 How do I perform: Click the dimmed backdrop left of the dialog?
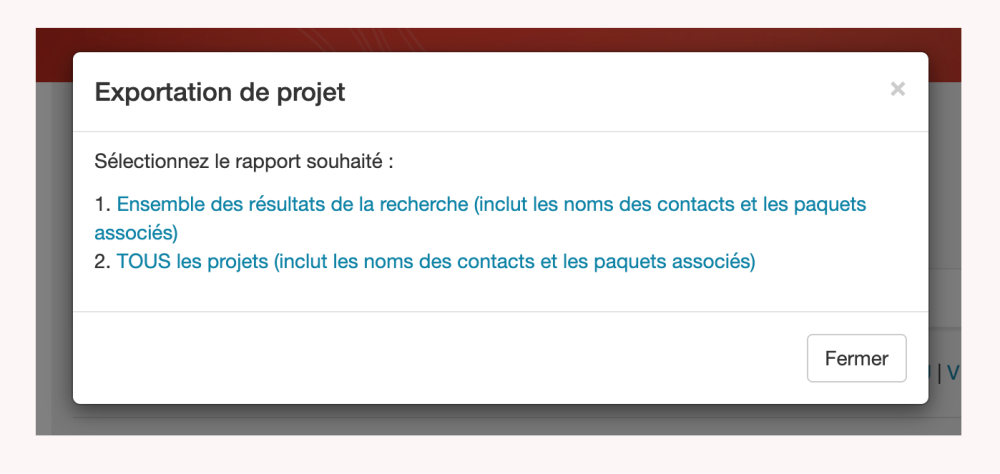54,250
